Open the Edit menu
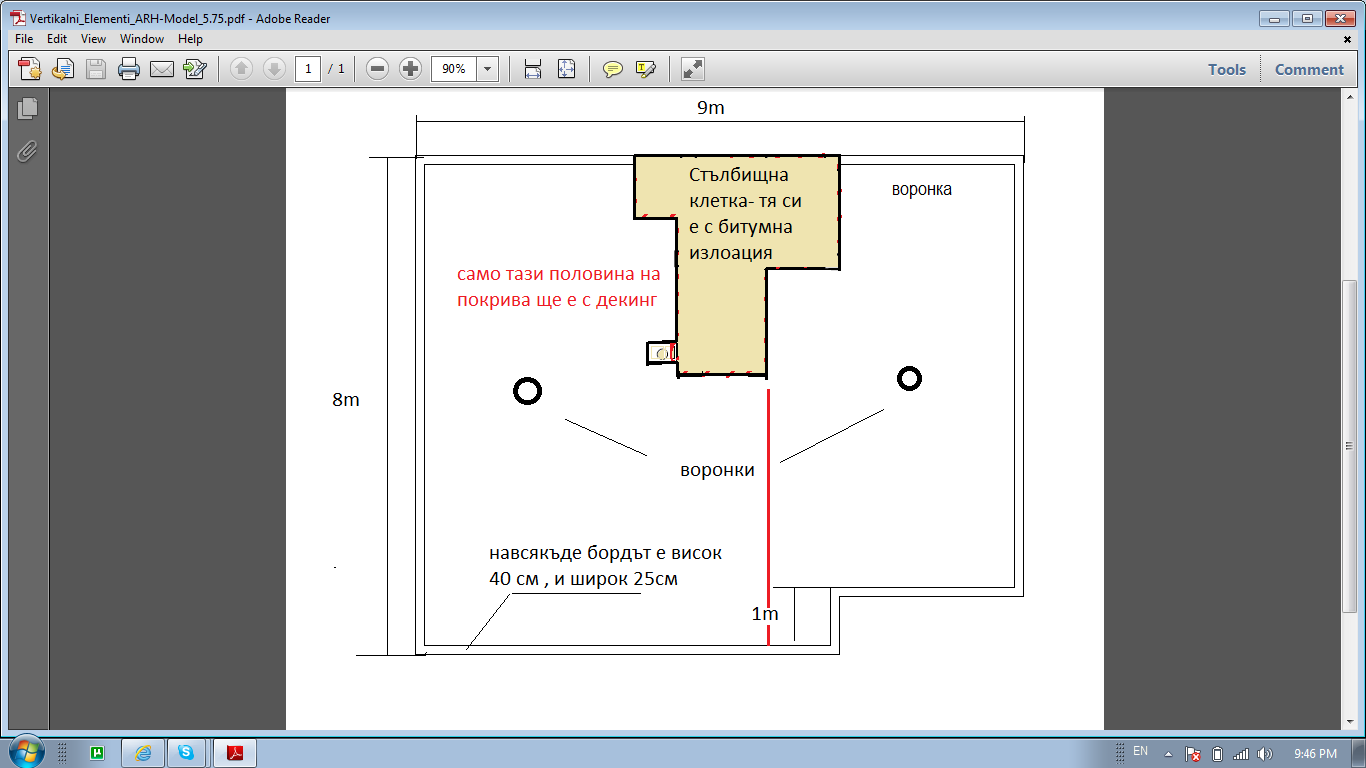 57,39
